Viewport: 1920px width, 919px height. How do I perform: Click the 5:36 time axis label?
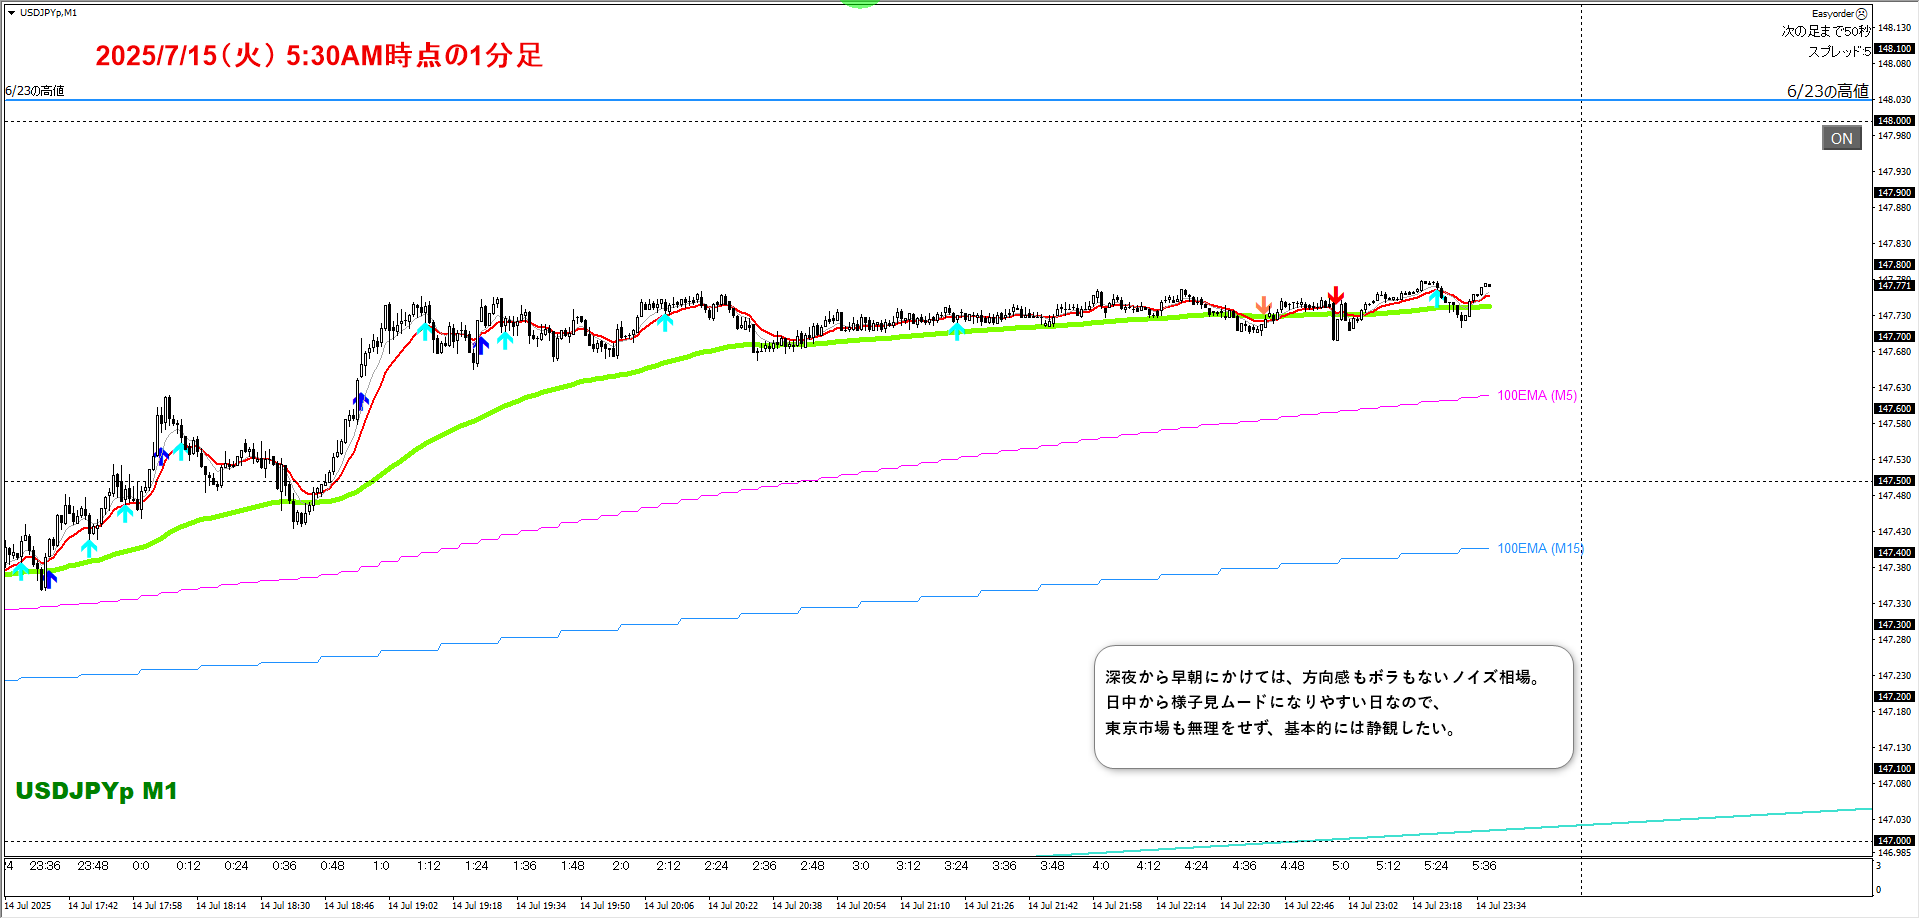point(1484,866)
